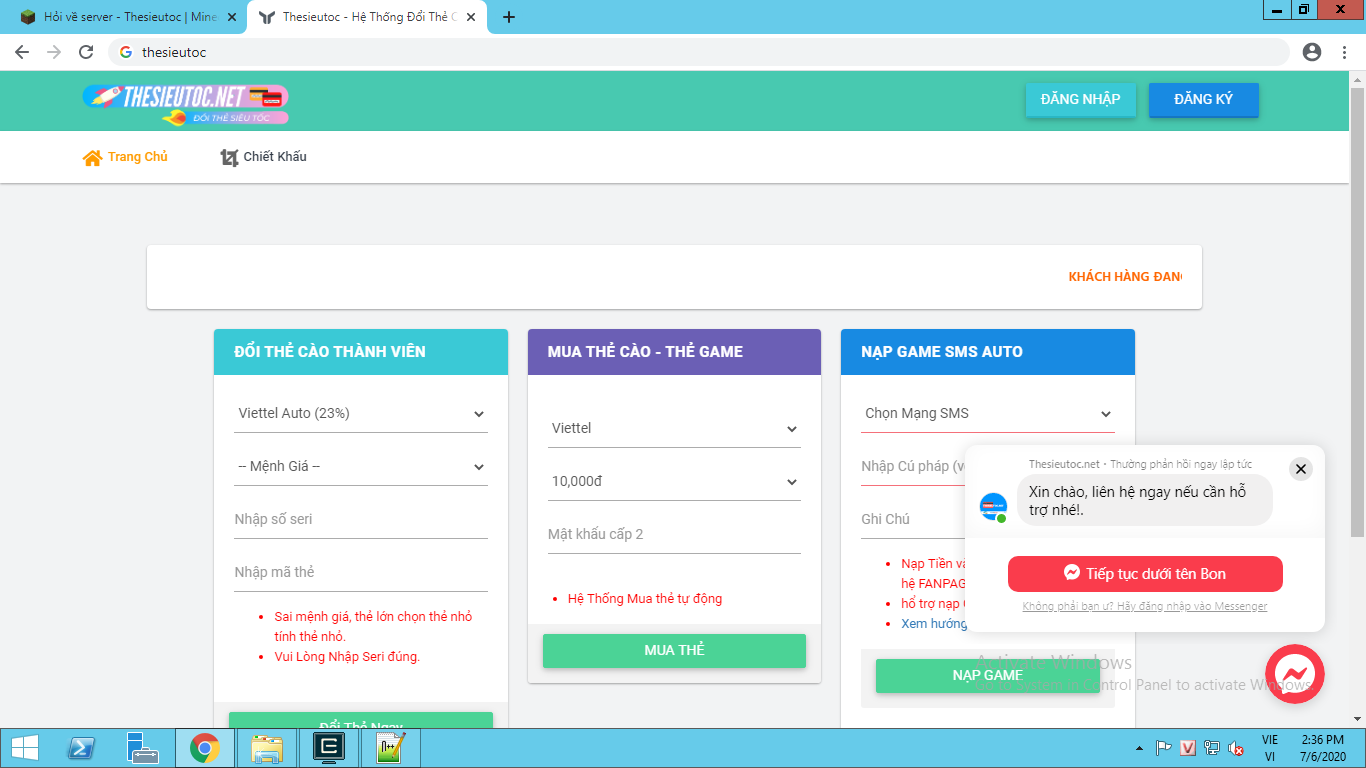This screenshot has width=1366, height=768.
Task: Click the 'MUA THẺ CÀO - THẺ GAME' card header
Action: [x=674, y=352]
